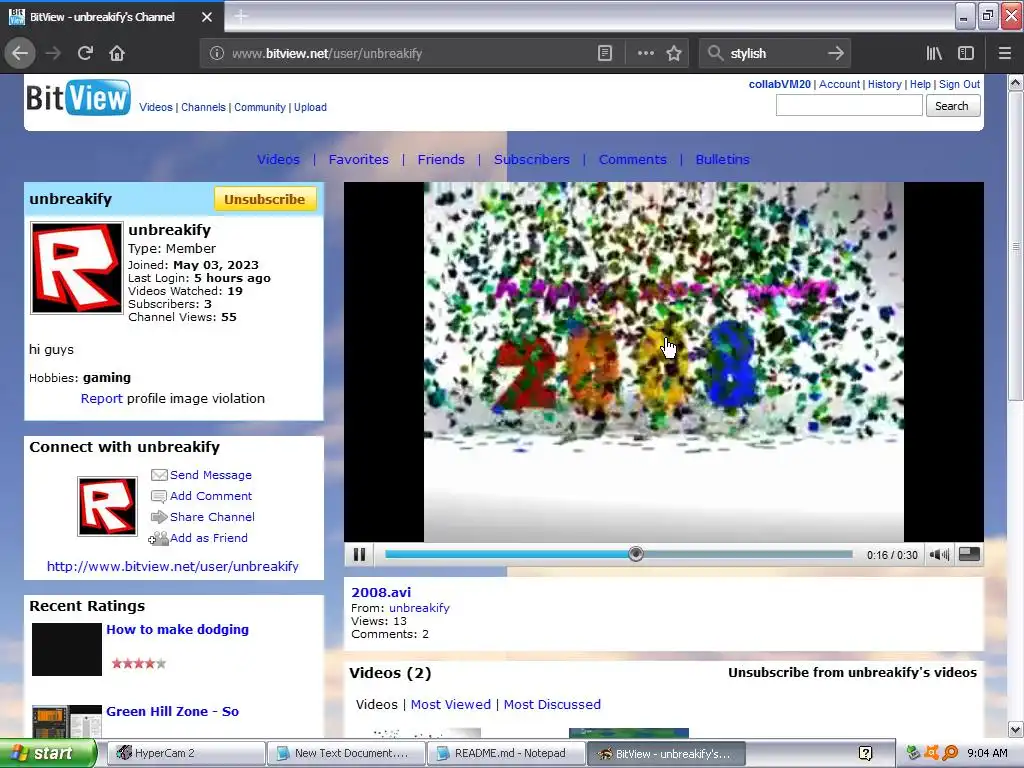The image size is (1024, 768).
Task: Open the Videos channel tab
Action: tap(278, 159)
